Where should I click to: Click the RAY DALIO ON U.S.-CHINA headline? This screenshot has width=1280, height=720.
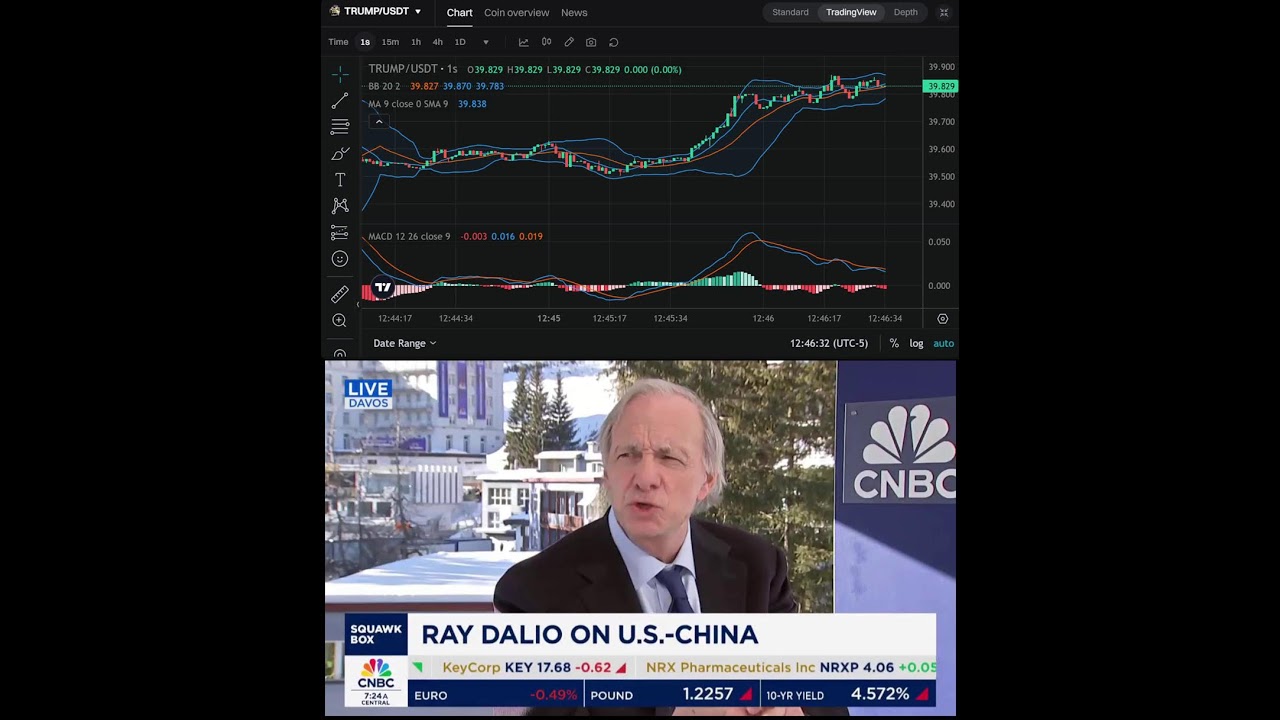coord(590,634)
